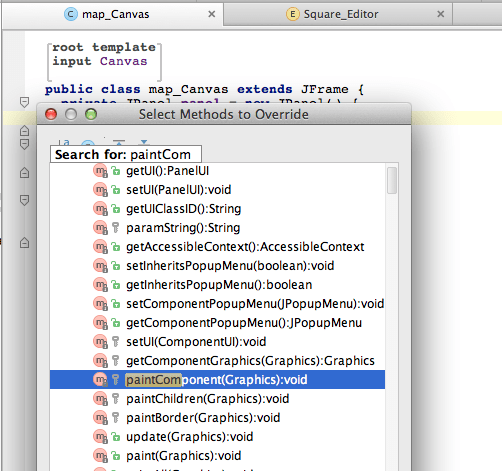
Task: Click the lowest fold marker in the editor gutter
Action: point(24,242)
